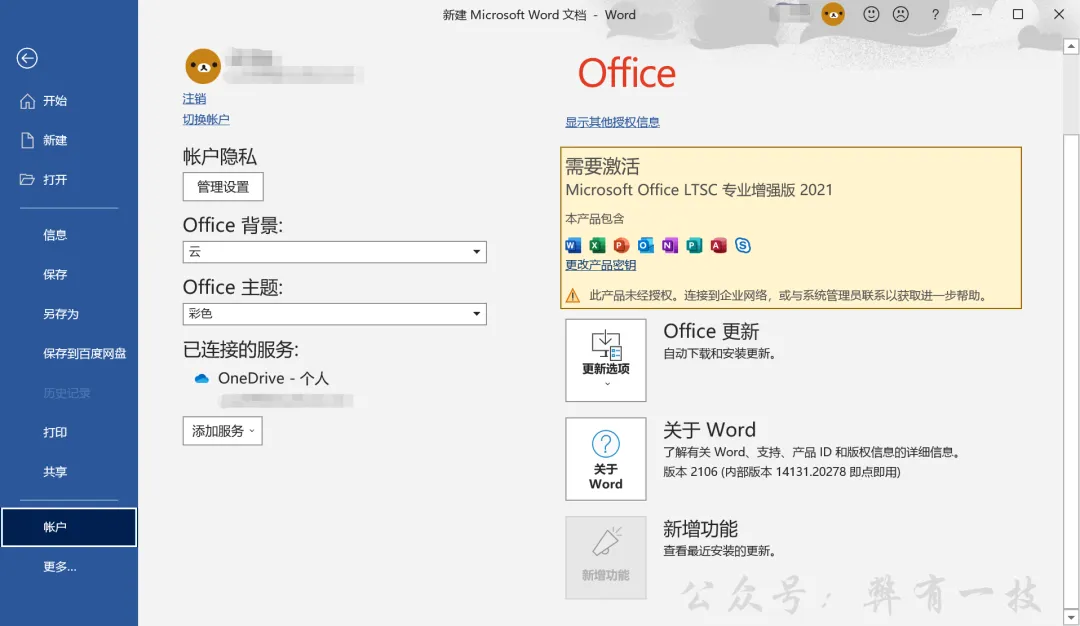This screenshot has width=1080, height=626.
Task: Click the Skype app icon in product list
Action: point(742,245)
